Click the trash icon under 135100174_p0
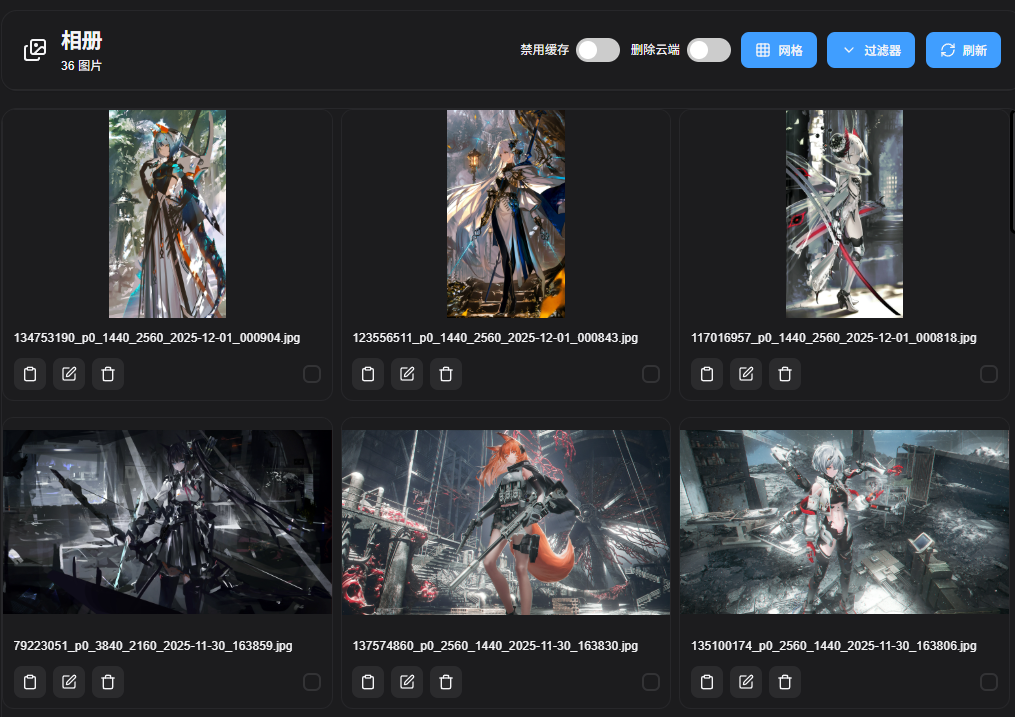 click(784, 681)
